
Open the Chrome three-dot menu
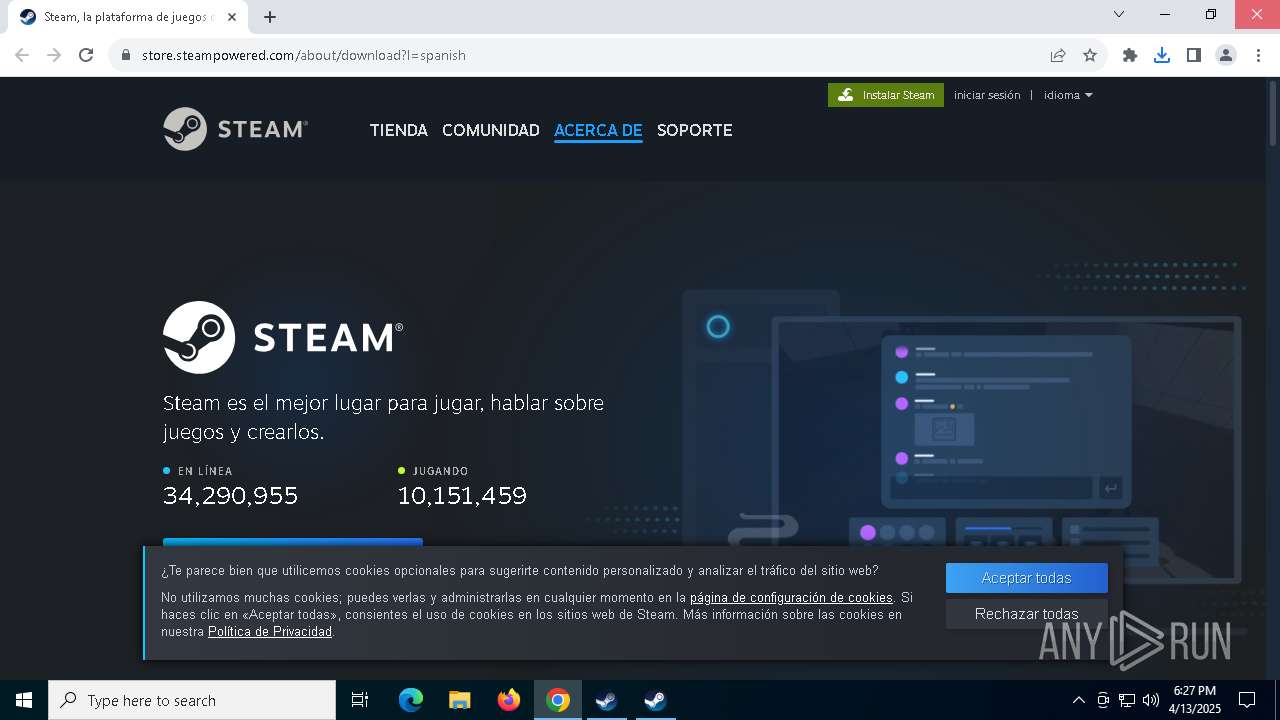1258,55
